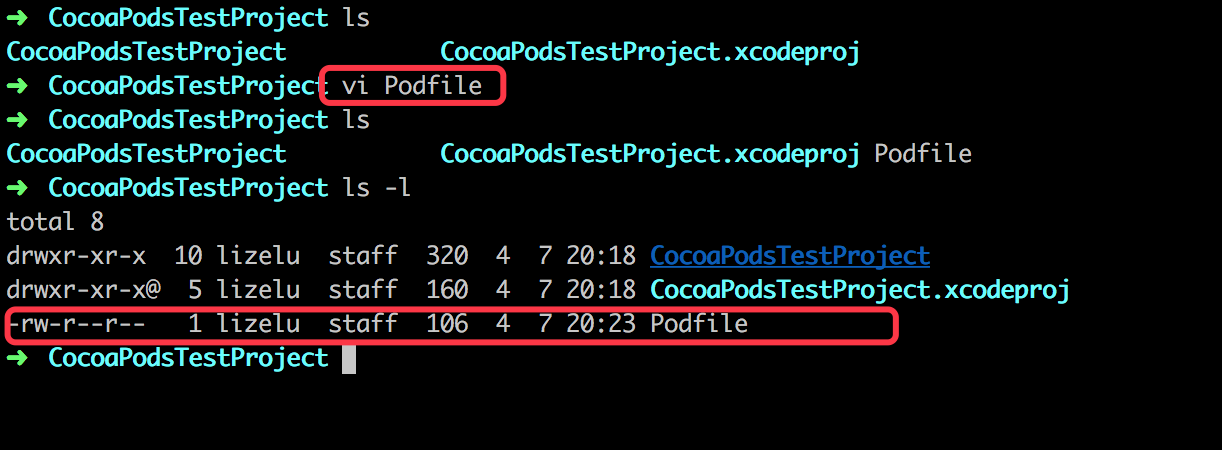This screenshot has width=1222, height=450.
Task: Click CocoaPodsTestProject.xcodeproj in the long listing
Action: [860, 290]
